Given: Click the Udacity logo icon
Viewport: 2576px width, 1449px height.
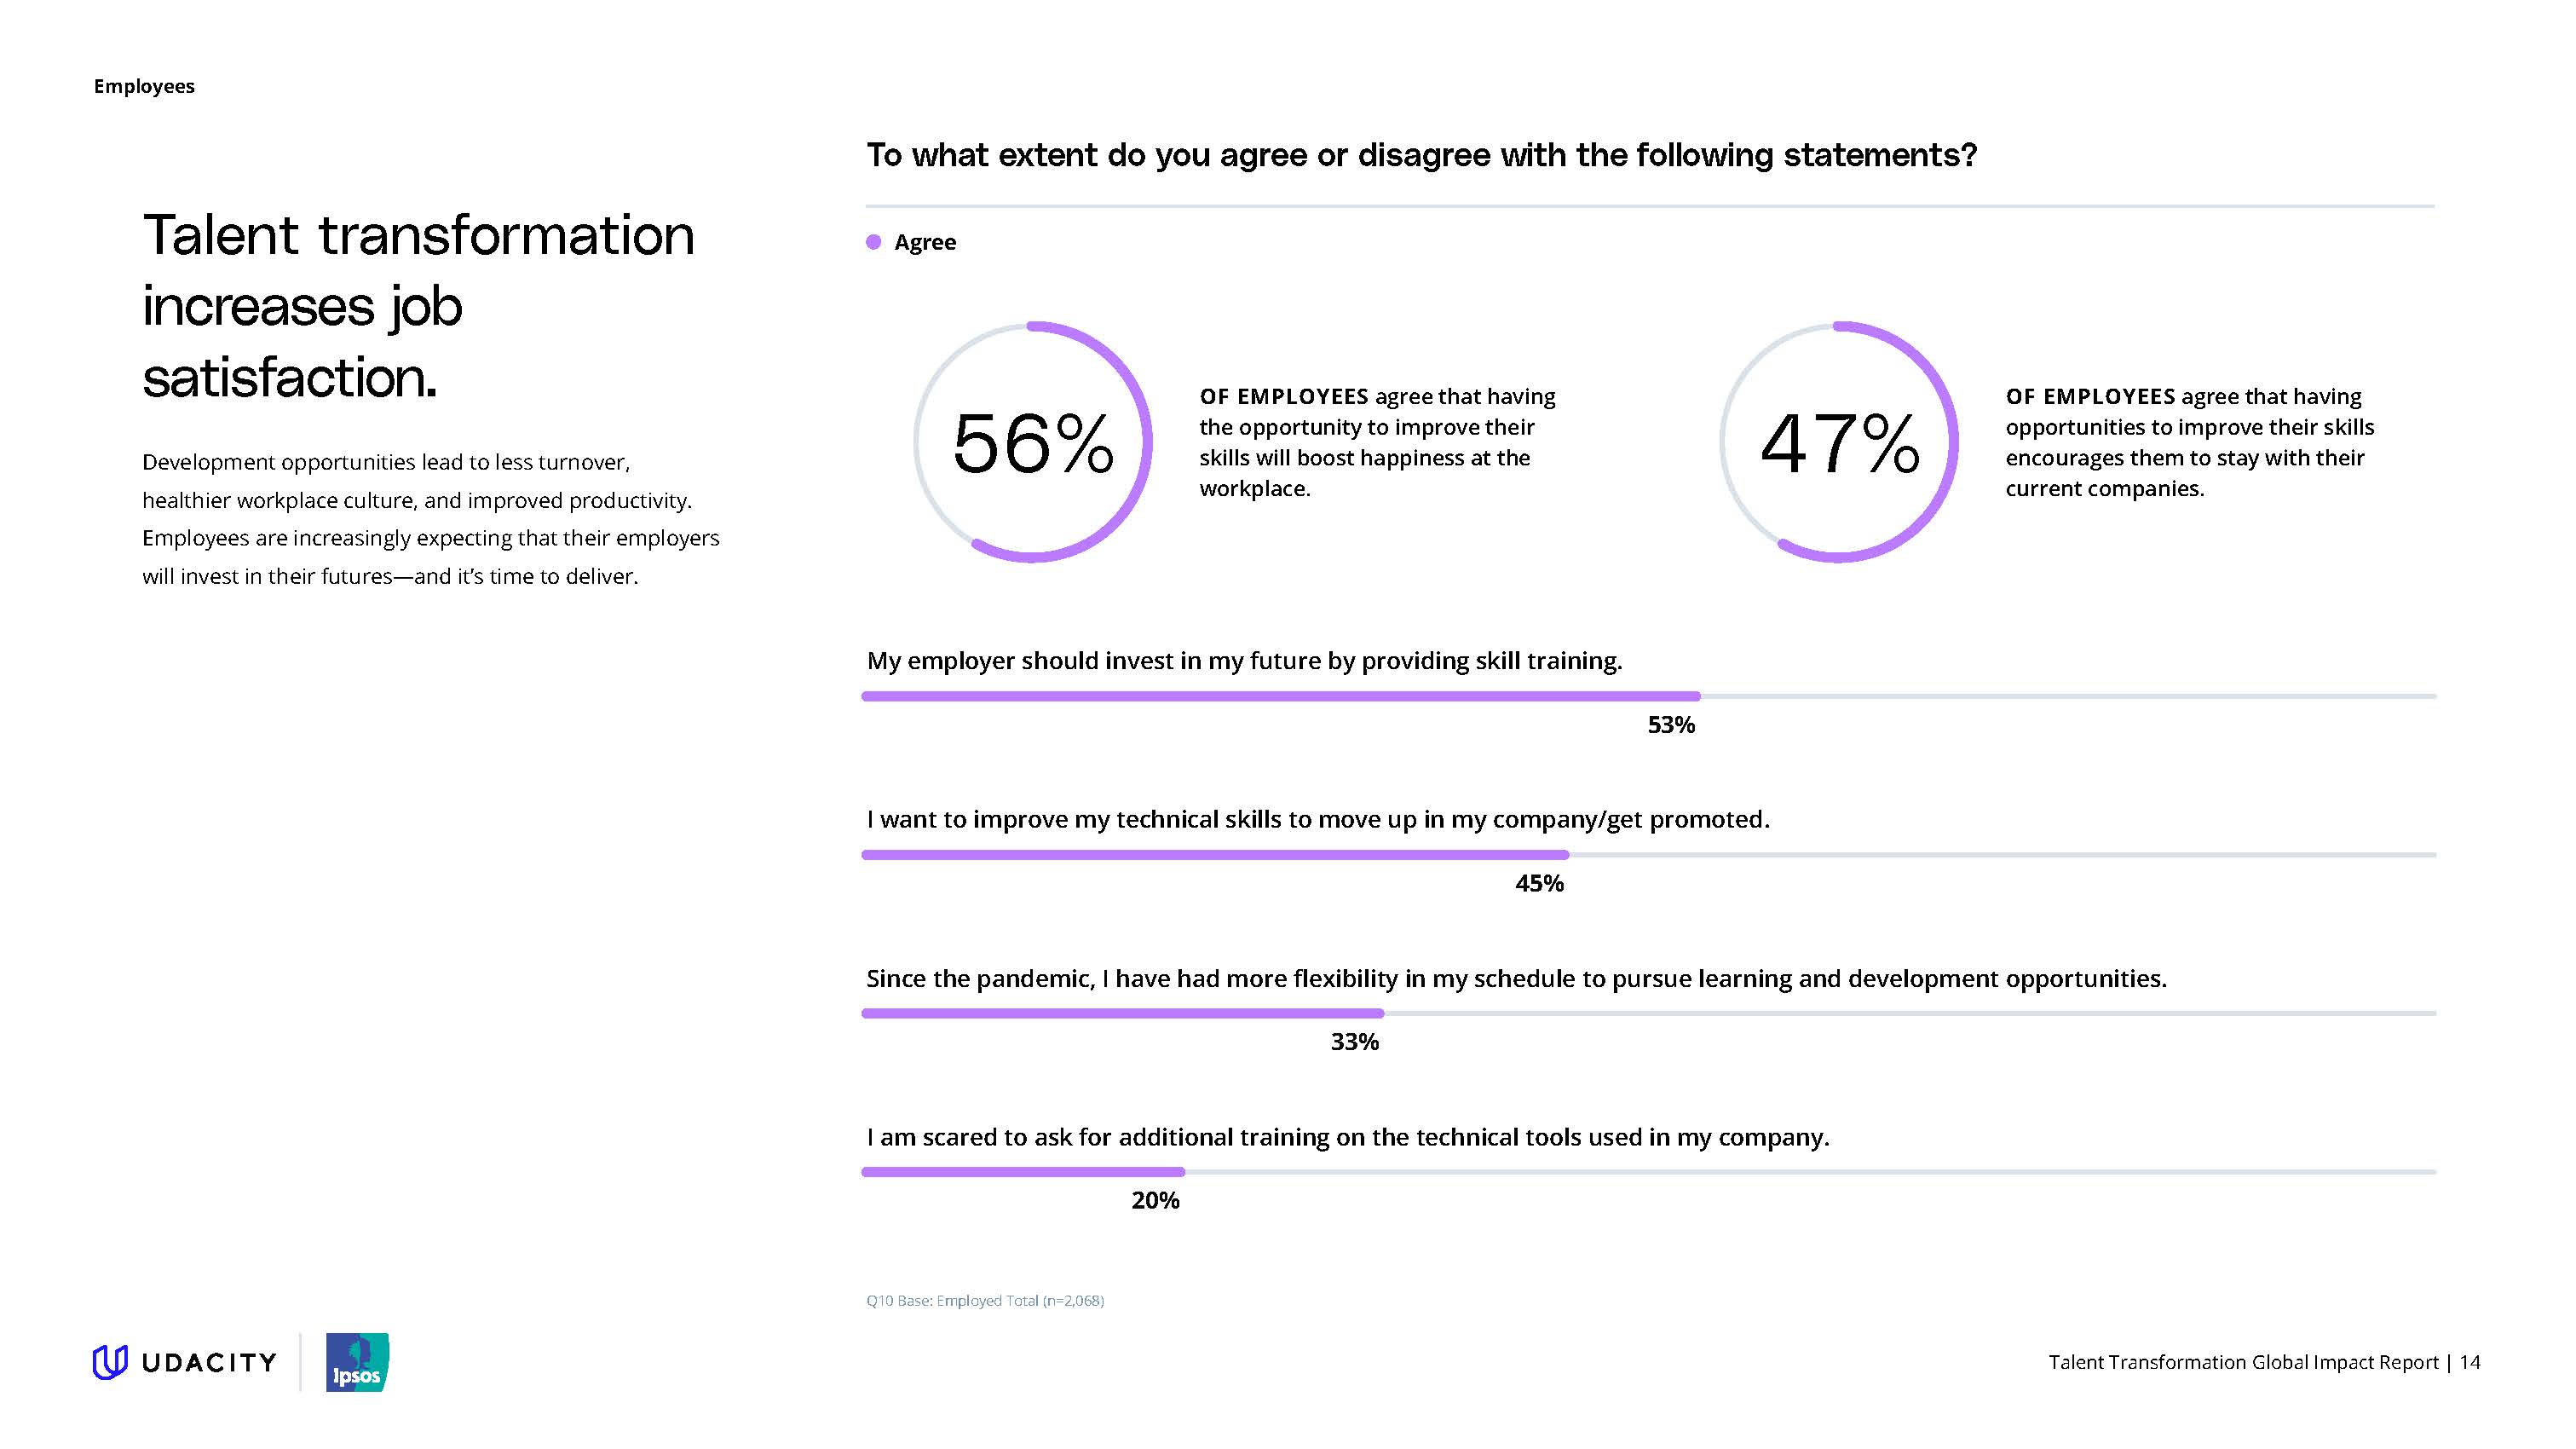Looking at the screenshot, I should point(110,1362).
